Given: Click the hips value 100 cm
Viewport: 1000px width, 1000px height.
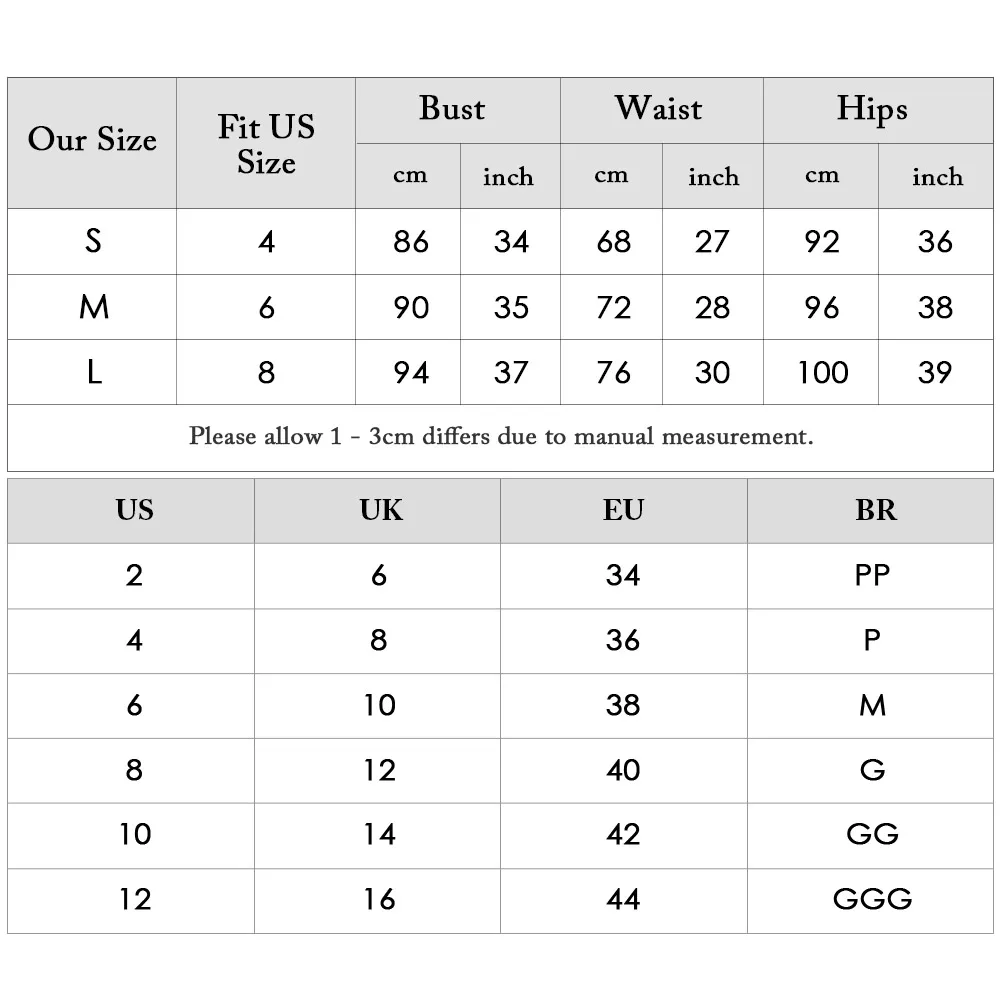Looking at the screenshot, I should click(821, 372).
